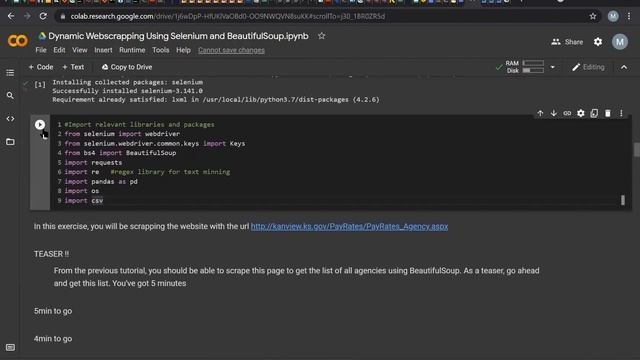Image resolution: width=640 pixels, height=360 pixels.
Task: Click Copy to Drive button
Action: pyautogui.click(x=127, y=67)
